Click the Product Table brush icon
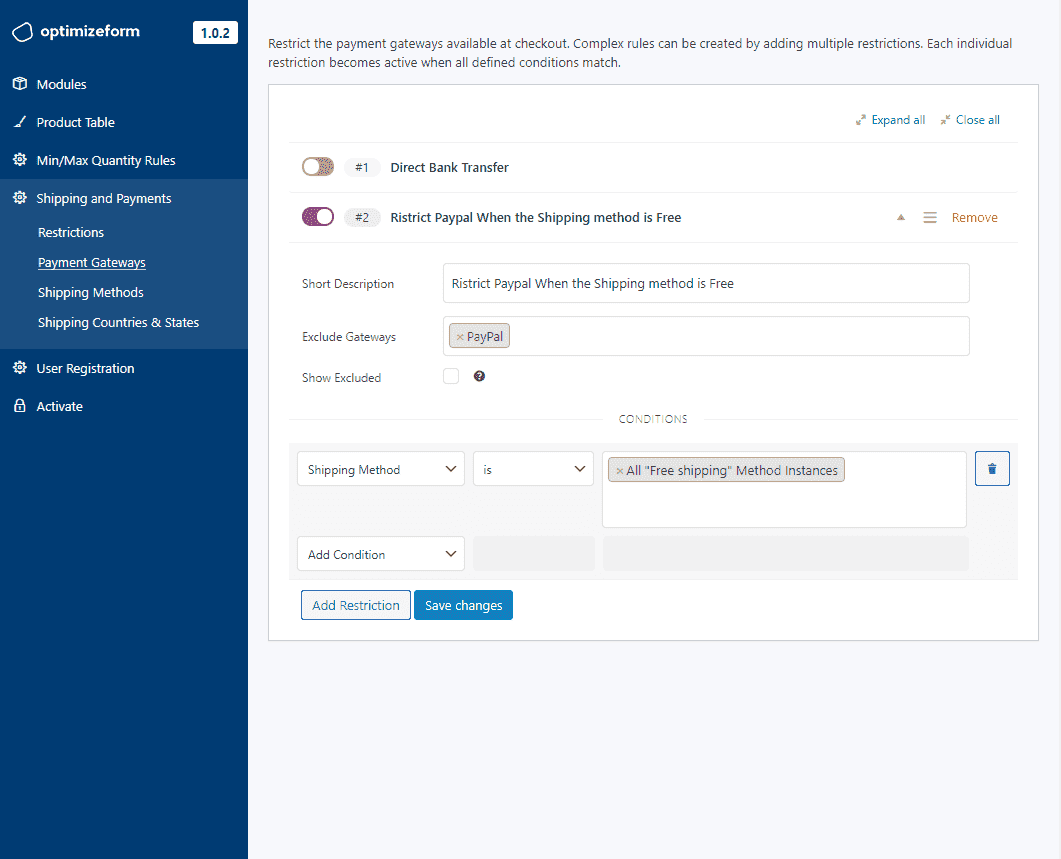The width and height of the screenshot is (1061, 859). [x=20, y=122]
